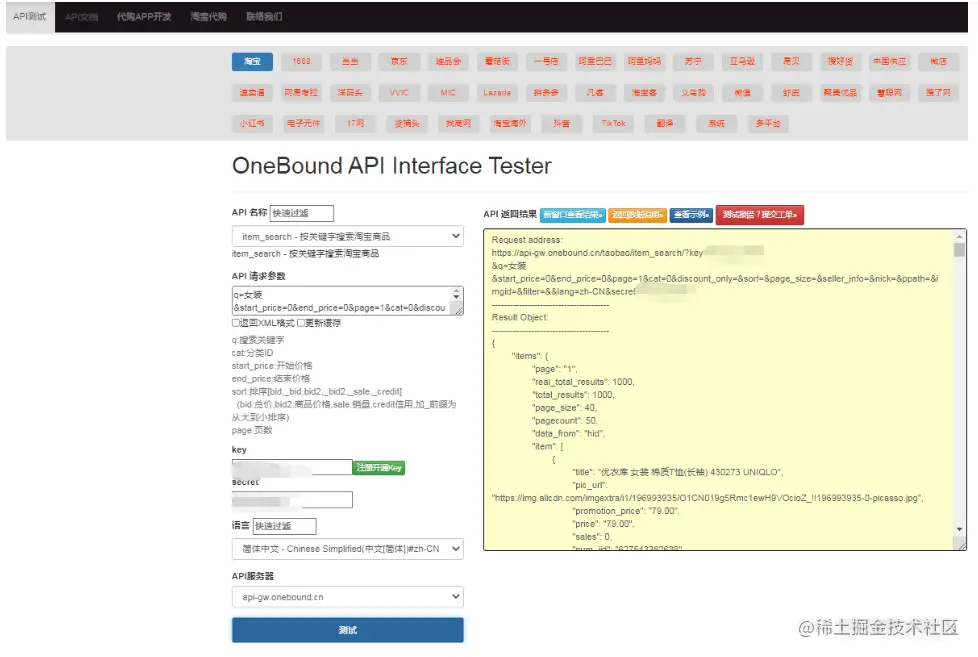Select the 微店 platform button
Viewport: 978px width, 657px height.
pyautogui.click(x=938, y=61)
